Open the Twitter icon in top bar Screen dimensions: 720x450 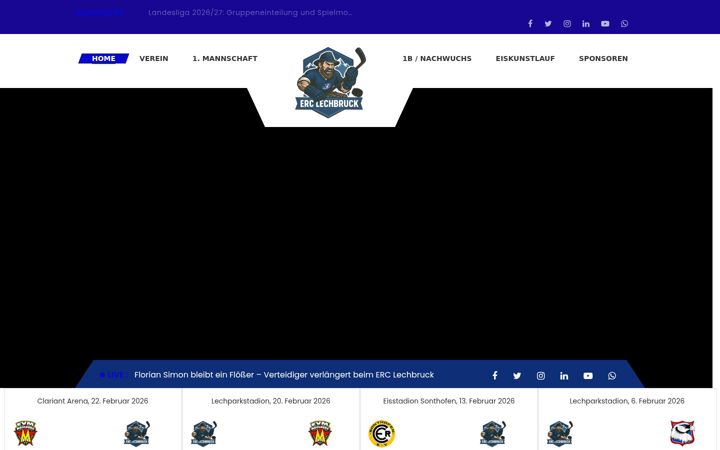[x=548, y=23]
